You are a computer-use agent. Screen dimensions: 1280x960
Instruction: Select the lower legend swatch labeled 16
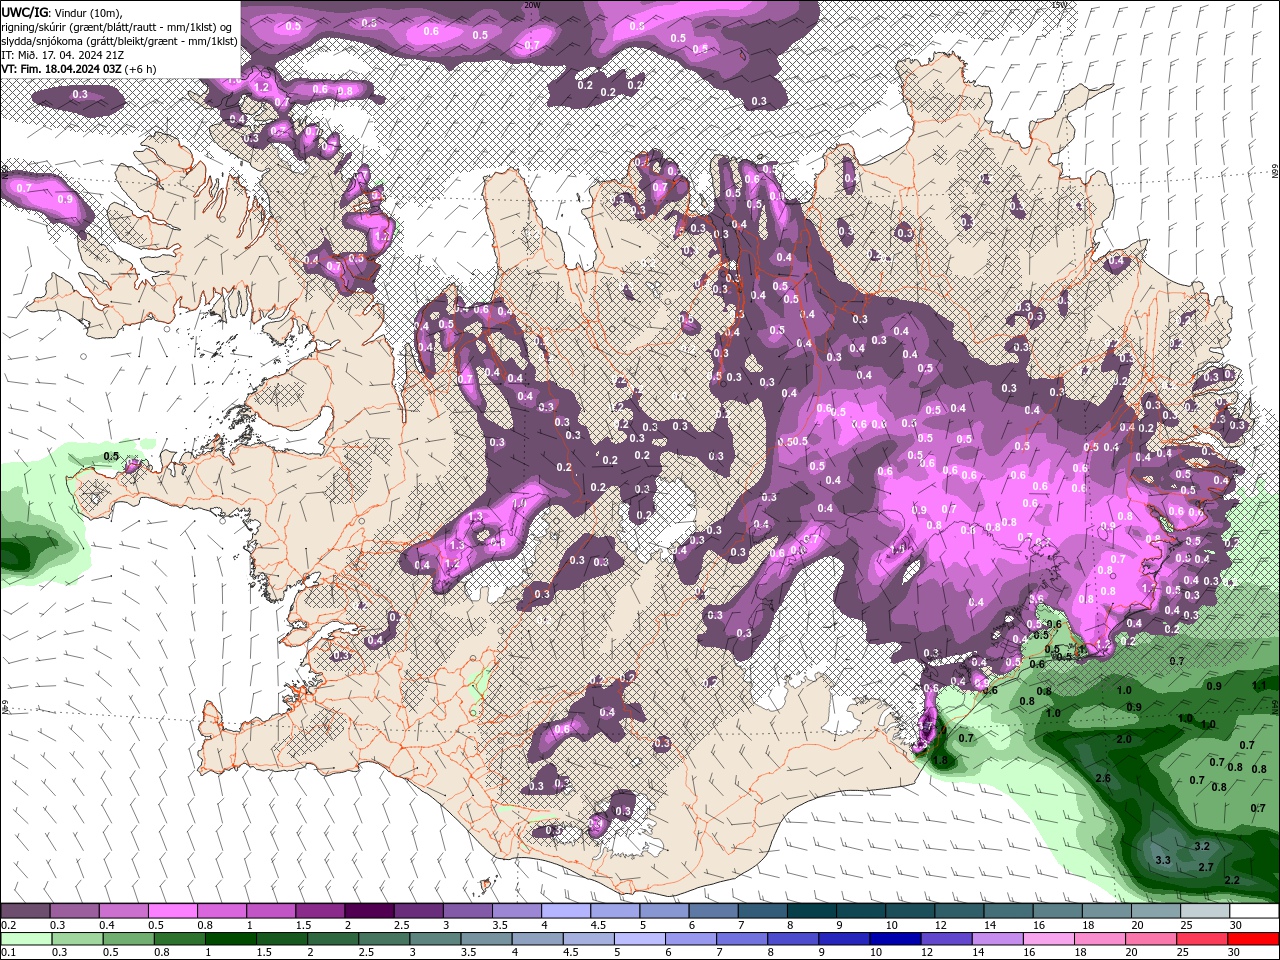[x=1049, y=939]
